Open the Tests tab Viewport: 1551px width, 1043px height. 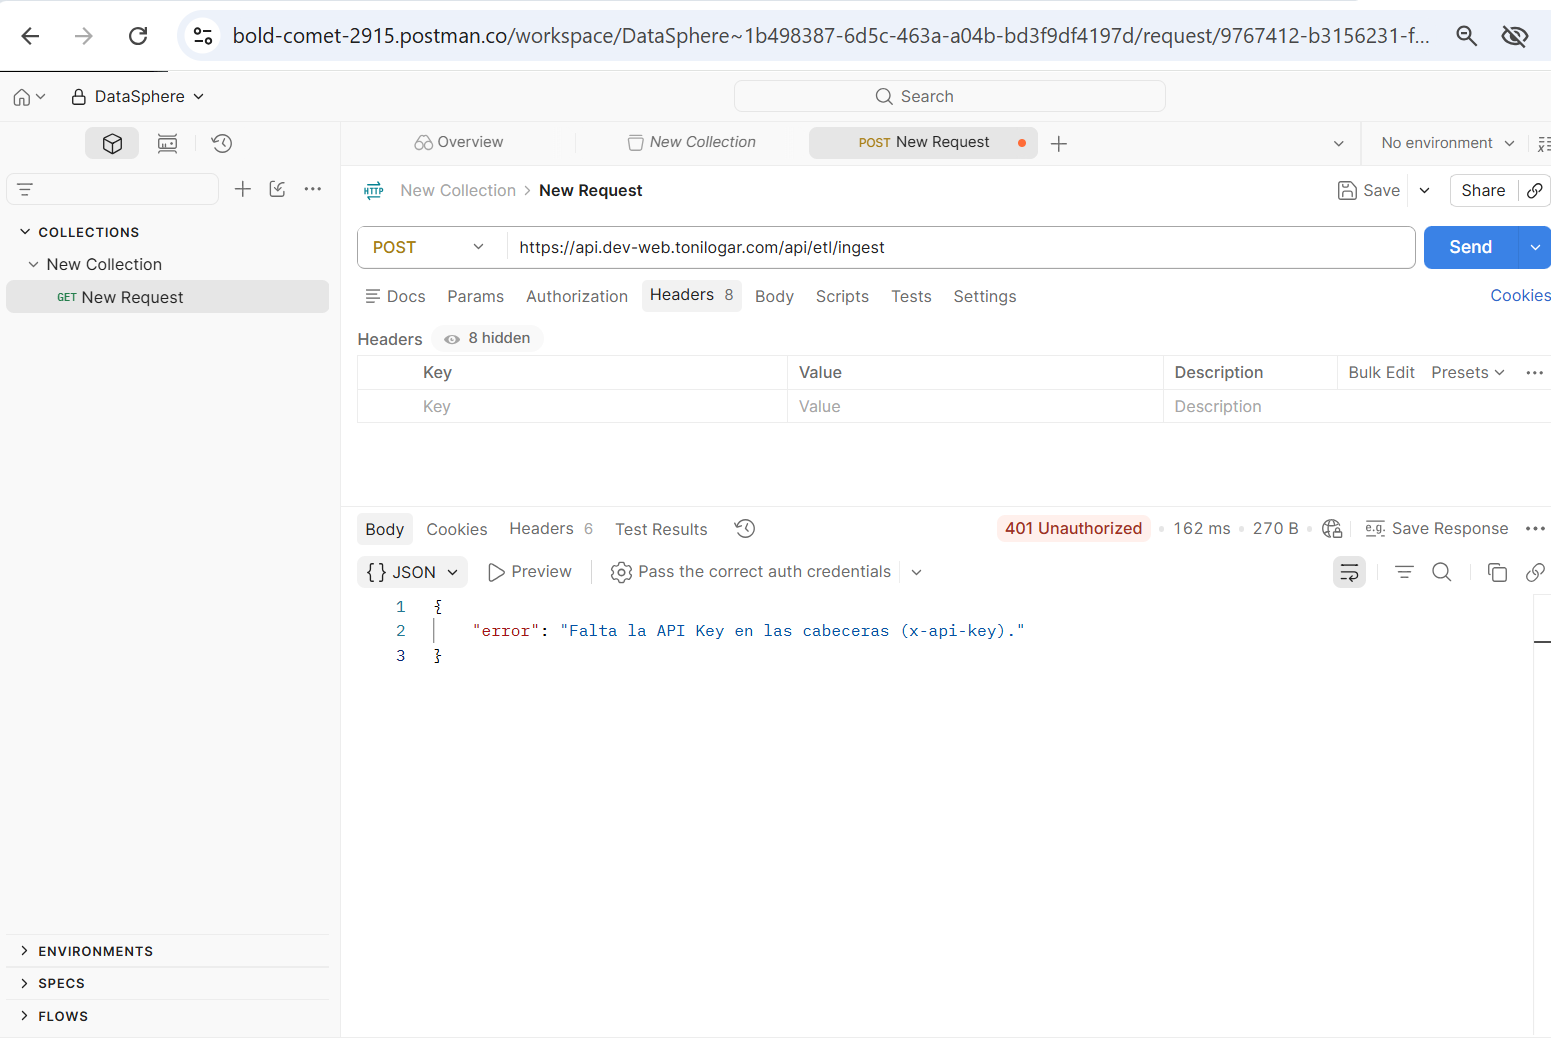[x=911, y=296]
